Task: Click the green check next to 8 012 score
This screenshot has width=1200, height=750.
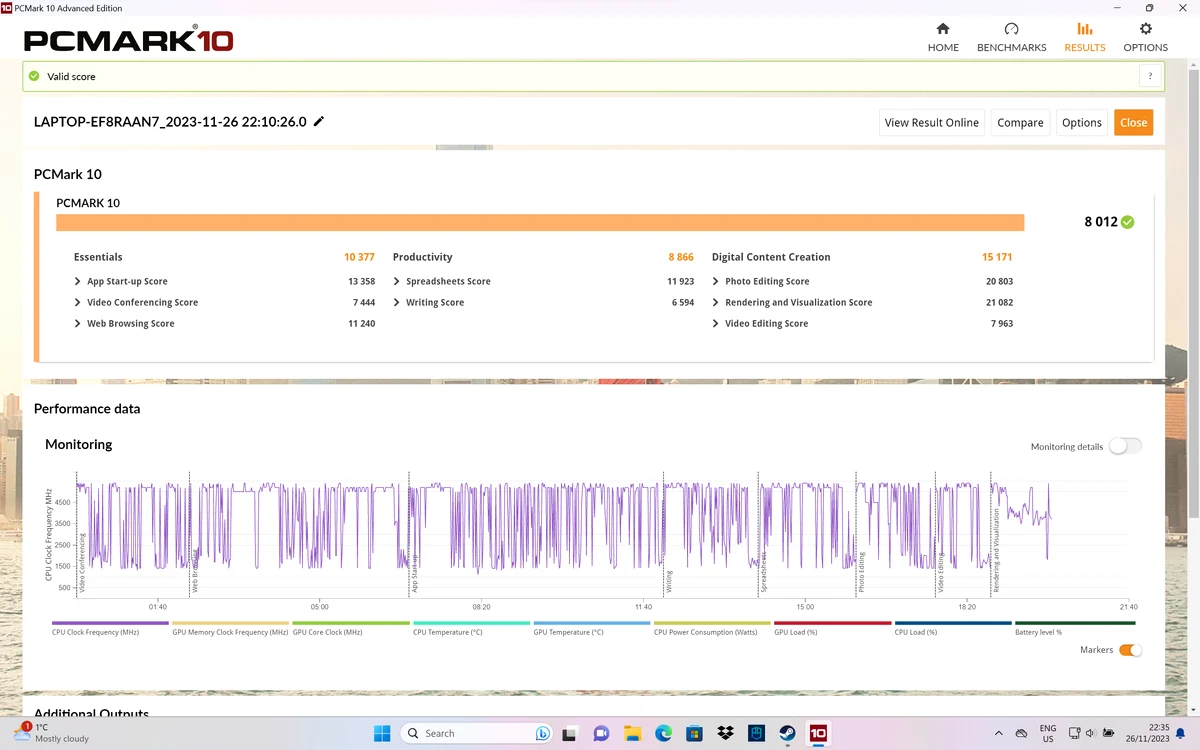Action: [1128, 222]
